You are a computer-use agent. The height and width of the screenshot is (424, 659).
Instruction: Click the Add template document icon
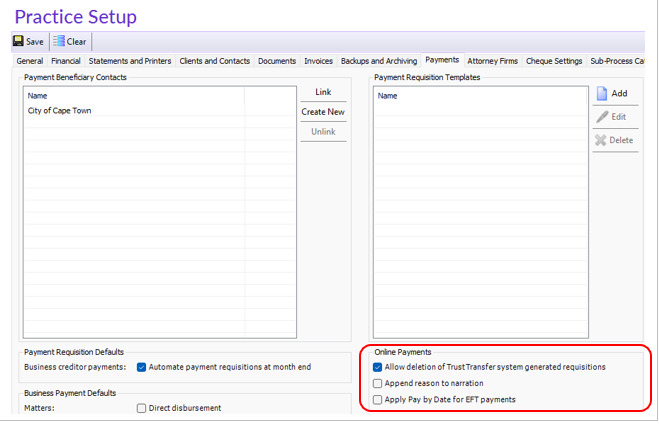coord(602,93)
